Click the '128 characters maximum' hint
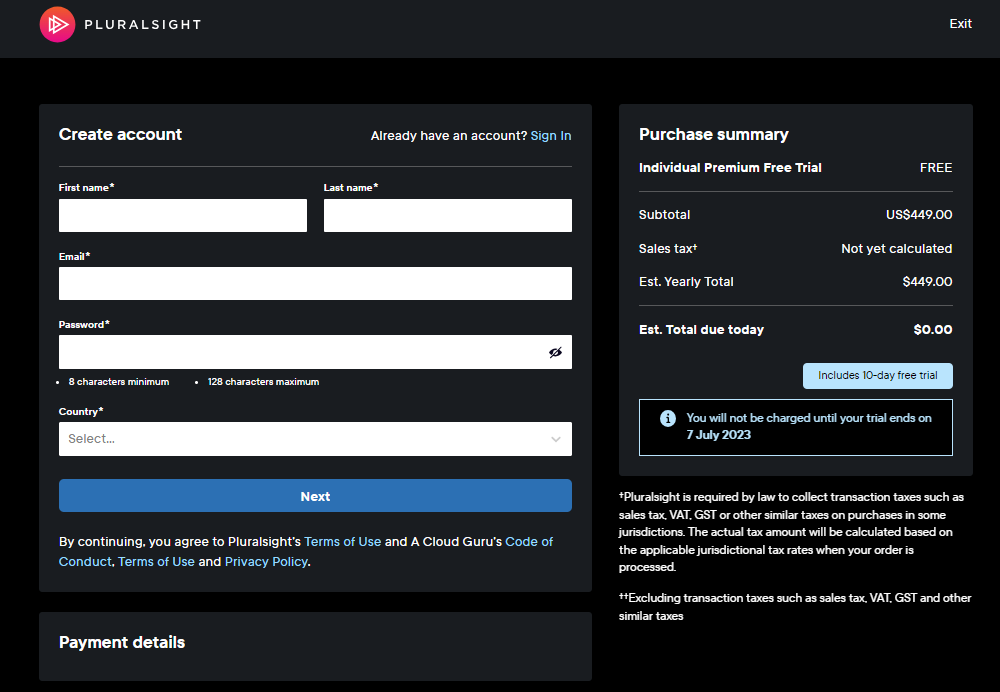The image size is (1000, 692). (x=263, y=381)
